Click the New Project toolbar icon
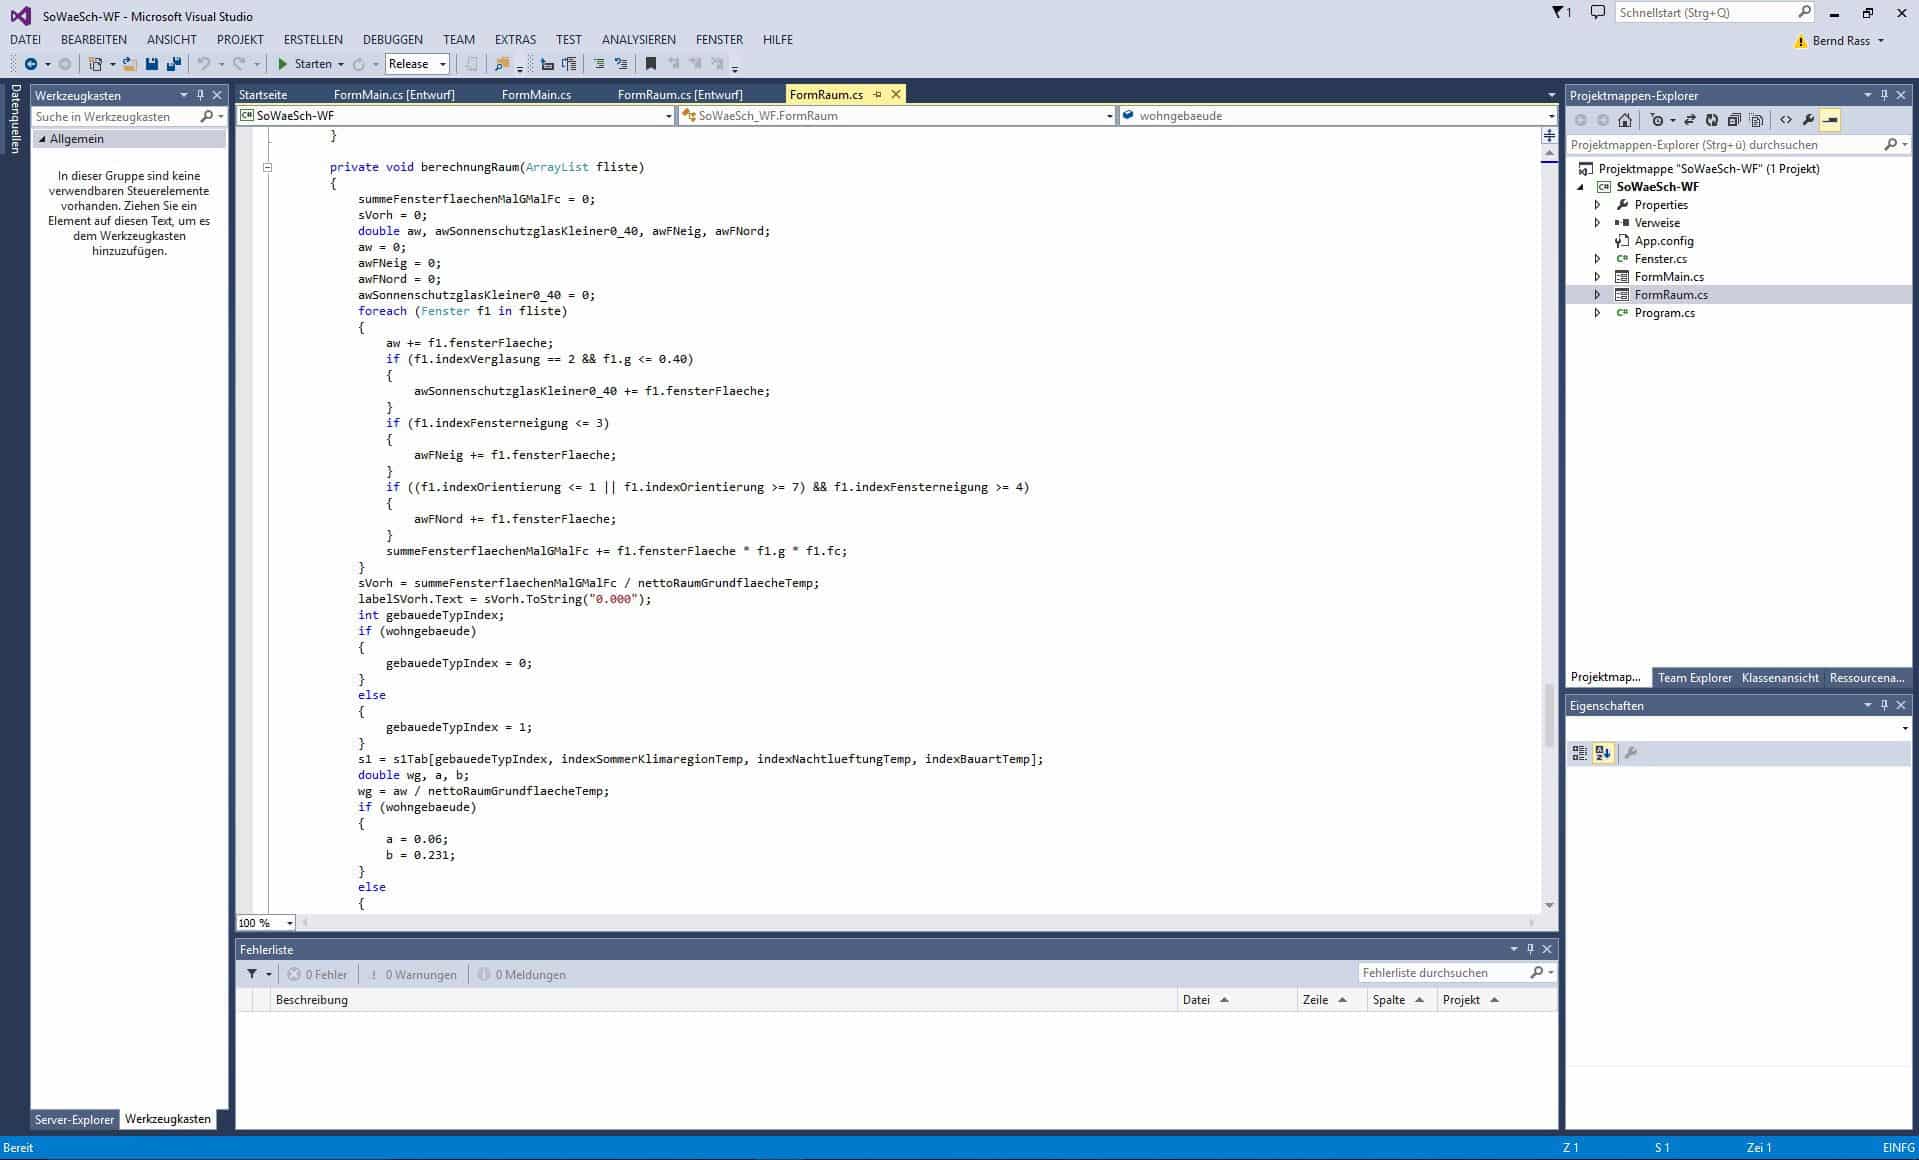Image resolution: width=1919 pixels, height=1160 pixels. click(x=95, y=64)
